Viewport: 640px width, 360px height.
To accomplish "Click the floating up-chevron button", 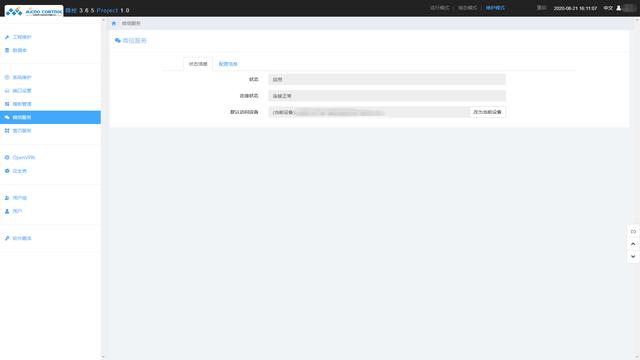I will (x=633, y=244).
